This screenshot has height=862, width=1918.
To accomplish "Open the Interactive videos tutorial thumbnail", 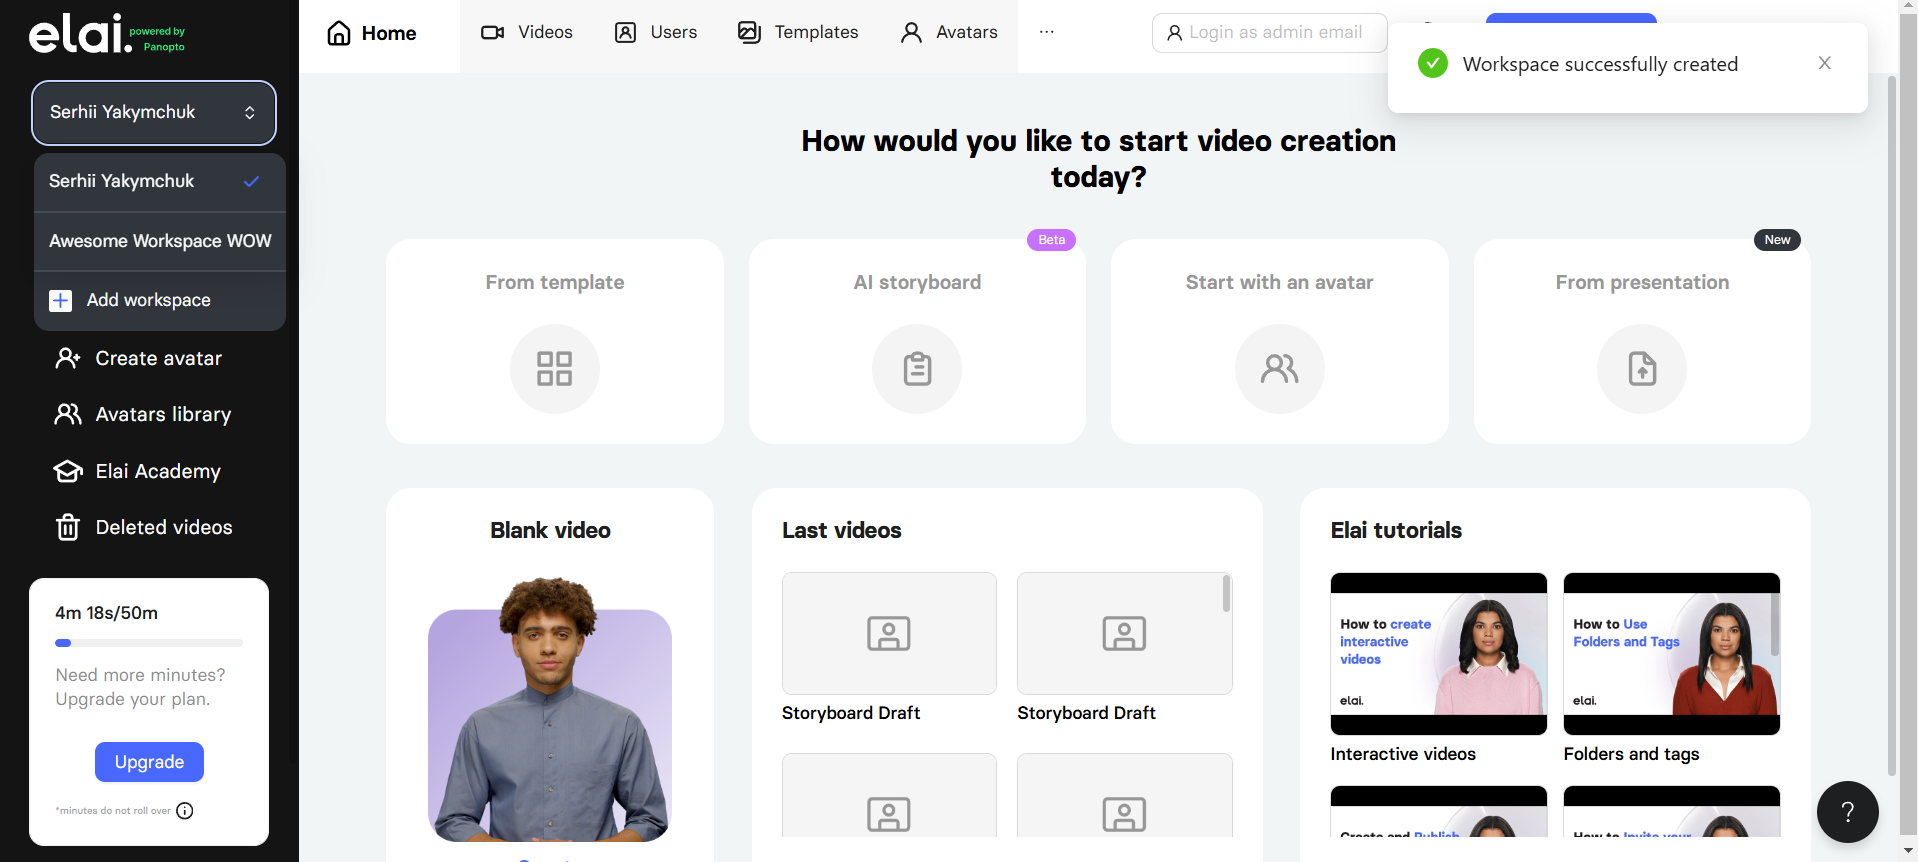I will (1438, 654).
